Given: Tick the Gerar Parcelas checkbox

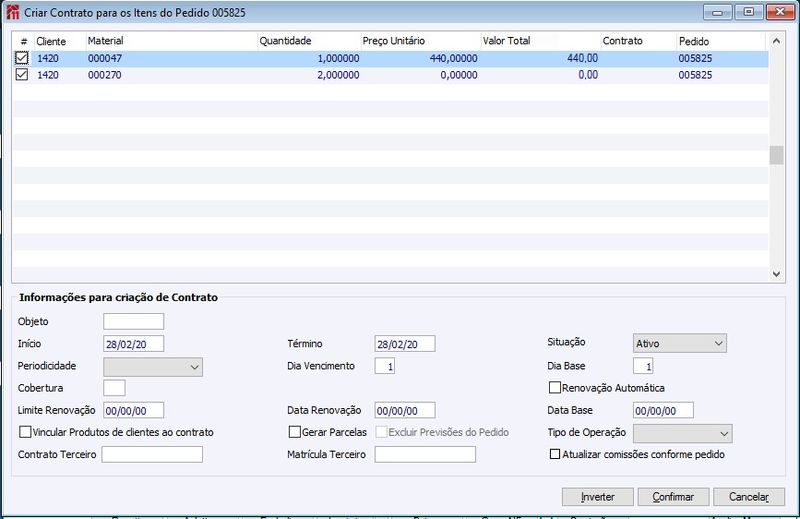Looking at the screenshot, I should [x=294, y=432].
